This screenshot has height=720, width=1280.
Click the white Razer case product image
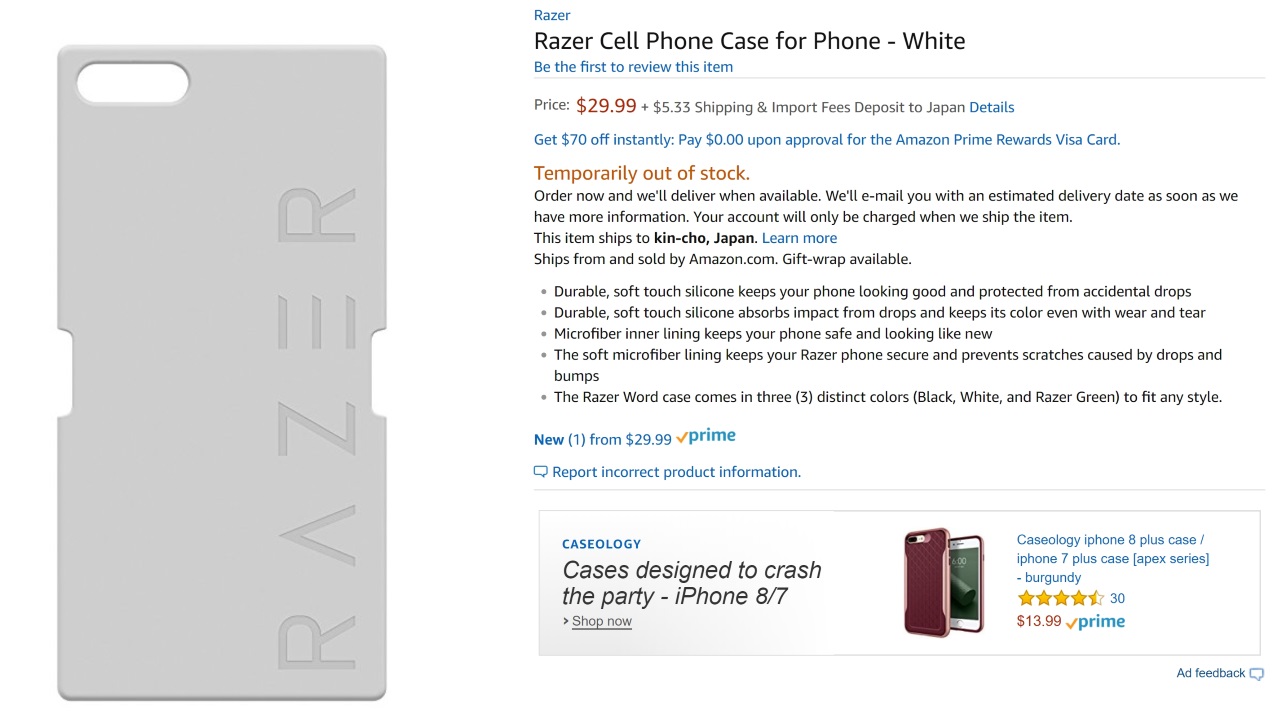point(221,372)
